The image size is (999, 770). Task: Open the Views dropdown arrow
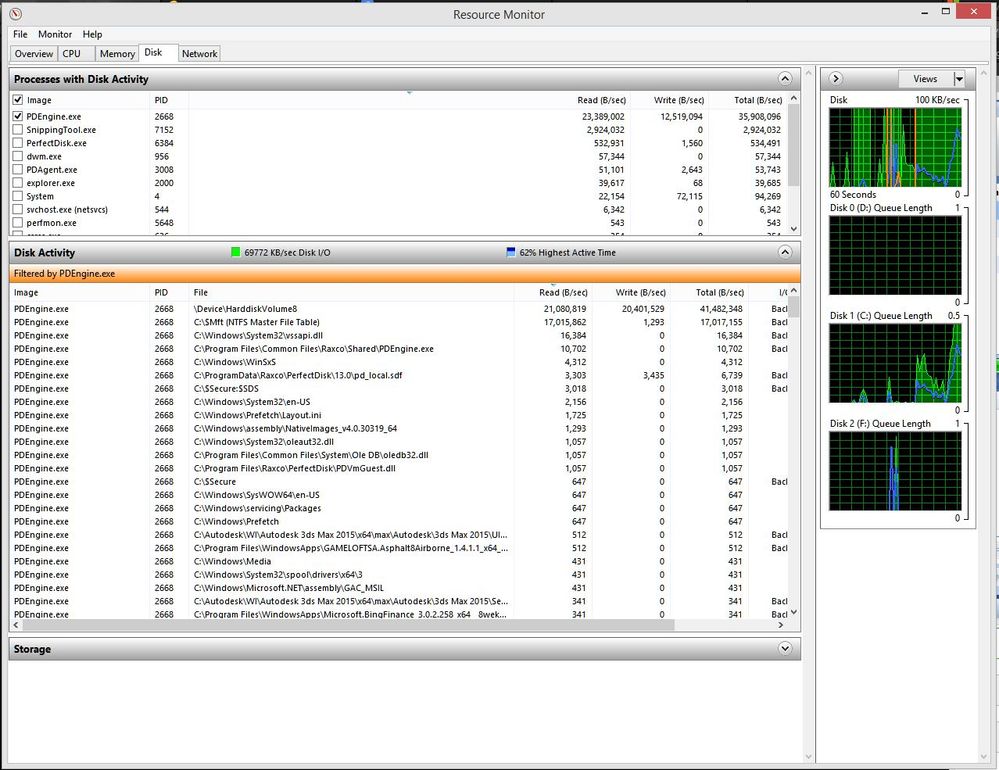(x=959, y=79)
